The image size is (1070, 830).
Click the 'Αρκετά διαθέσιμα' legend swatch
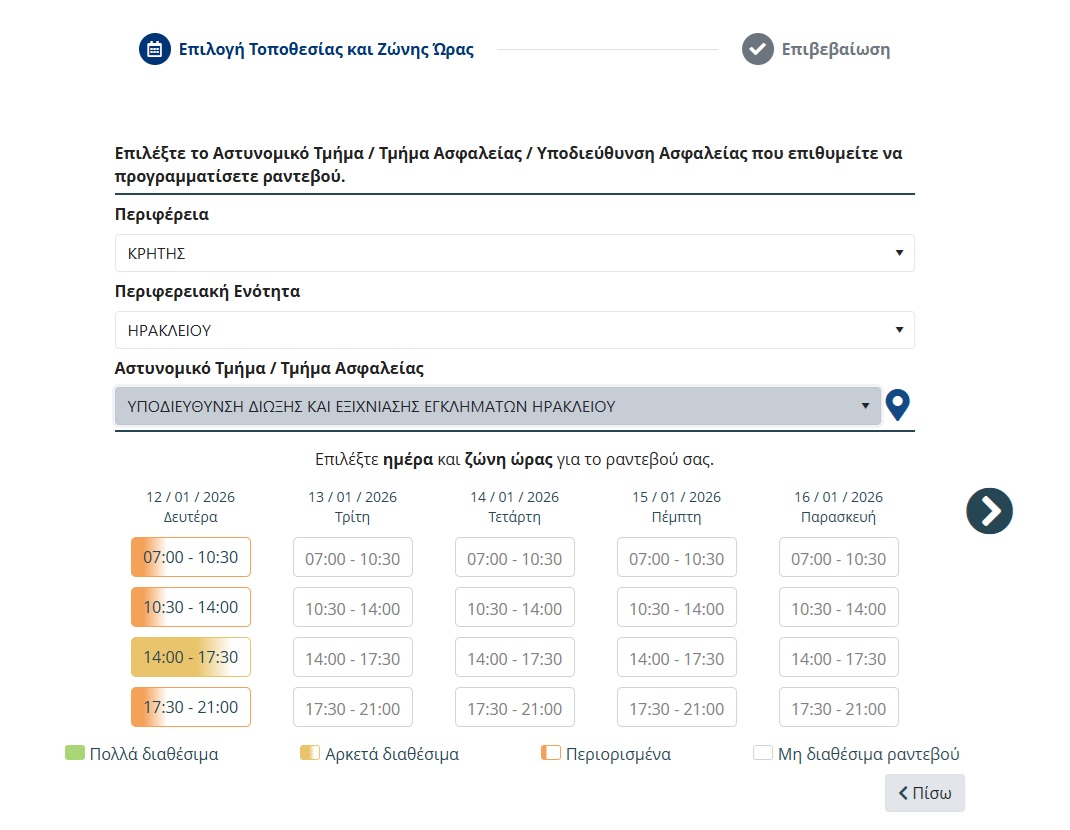309,753
